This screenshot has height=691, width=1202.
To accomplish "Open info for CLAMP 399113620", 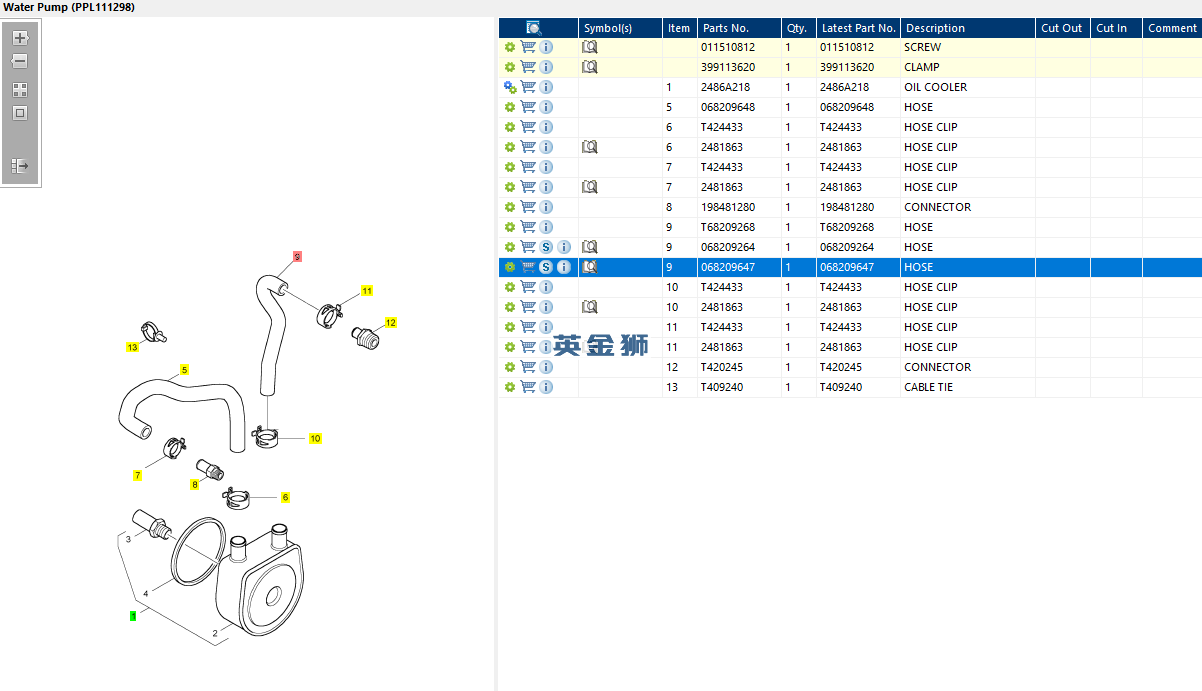I will 546,67.
